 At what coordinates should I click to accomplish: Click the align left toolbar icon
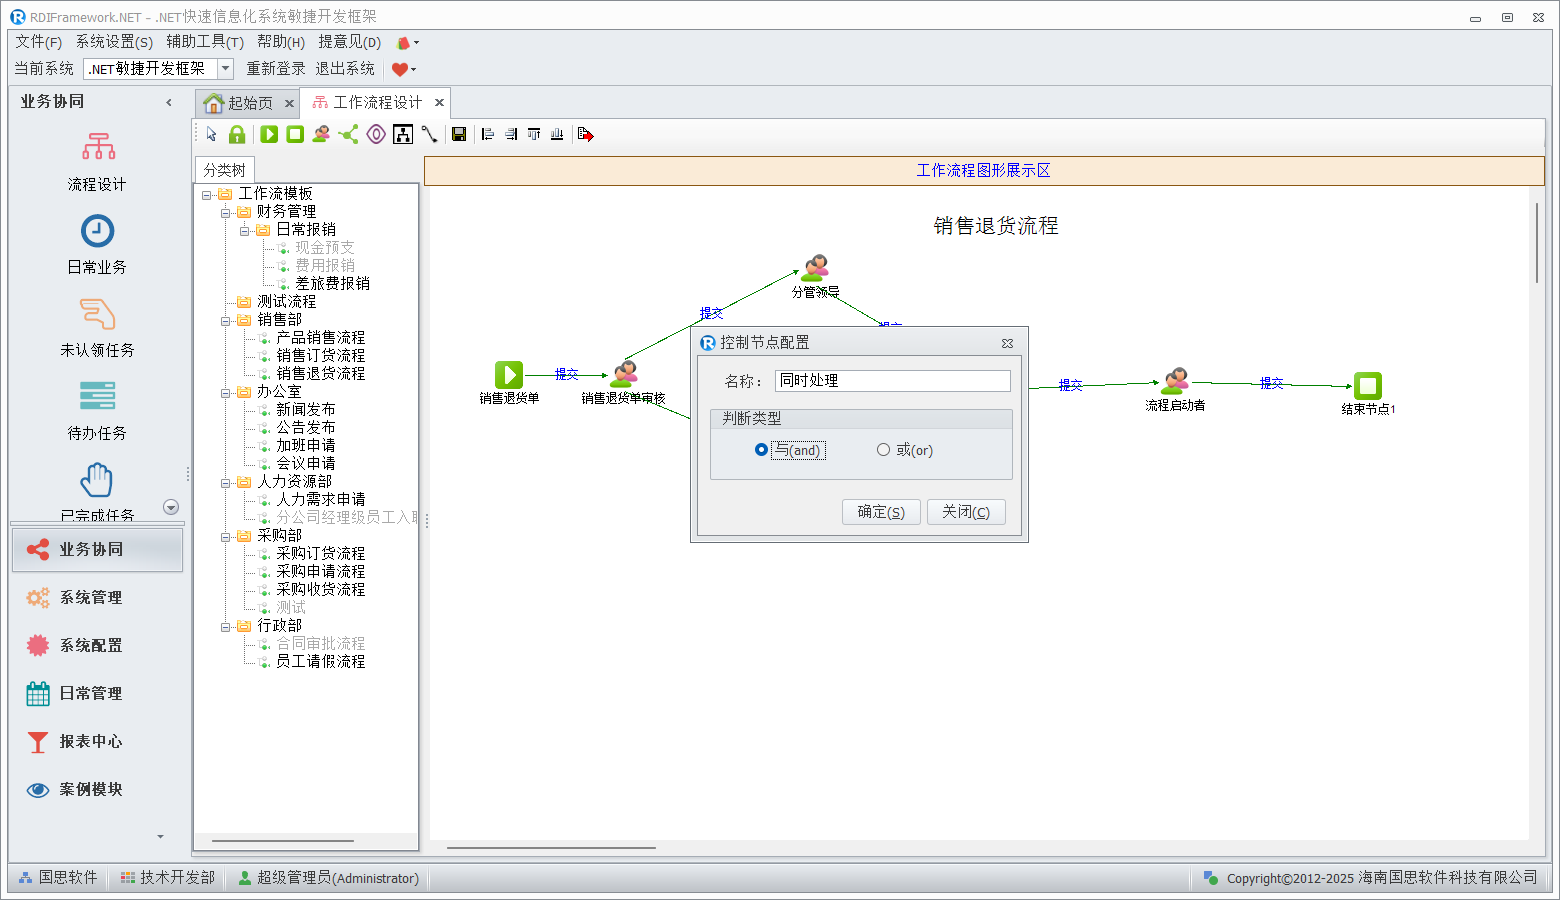coord(488,134)
